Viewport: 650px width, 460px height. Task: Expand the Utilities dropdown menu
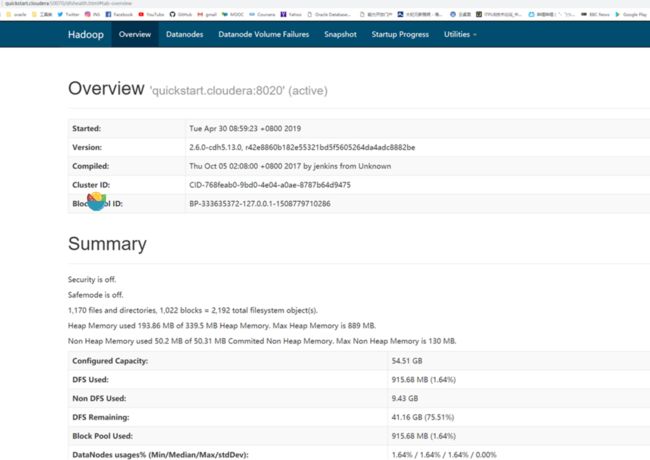click(x=460, y=34)
